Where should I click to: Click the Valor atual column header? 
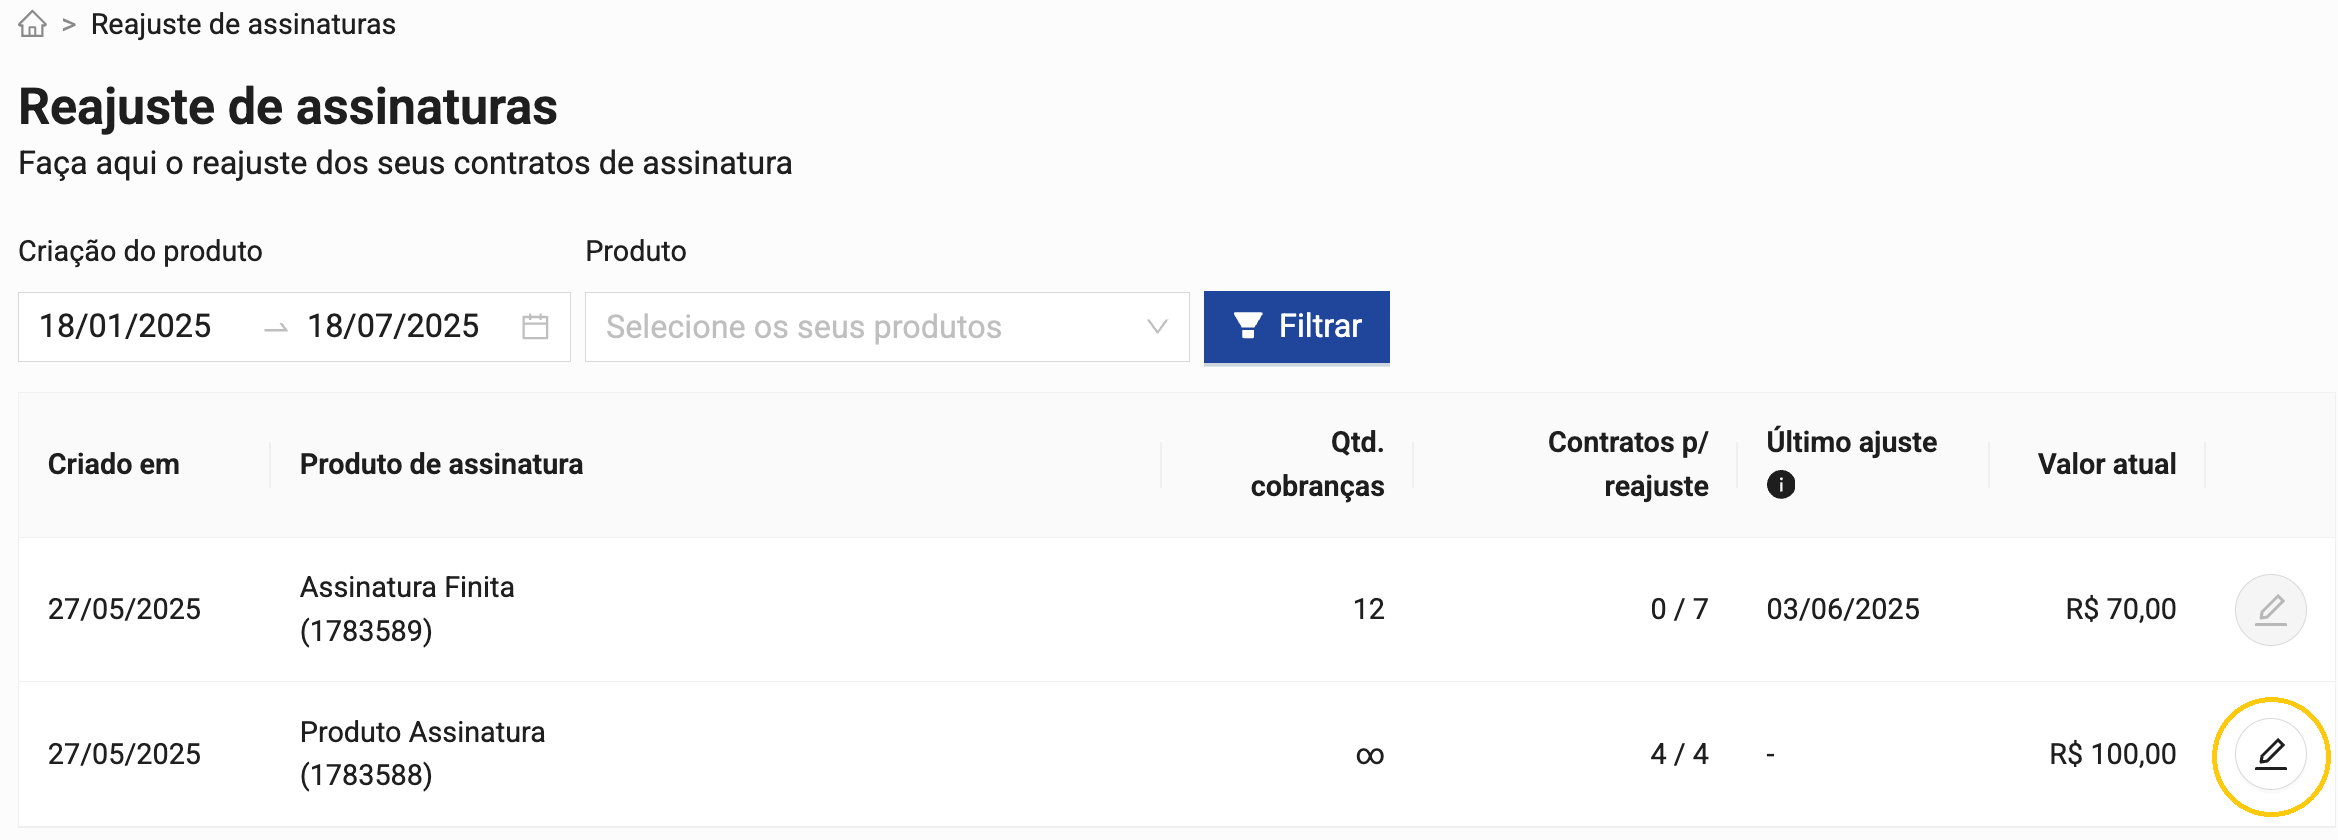[2106, 464]
